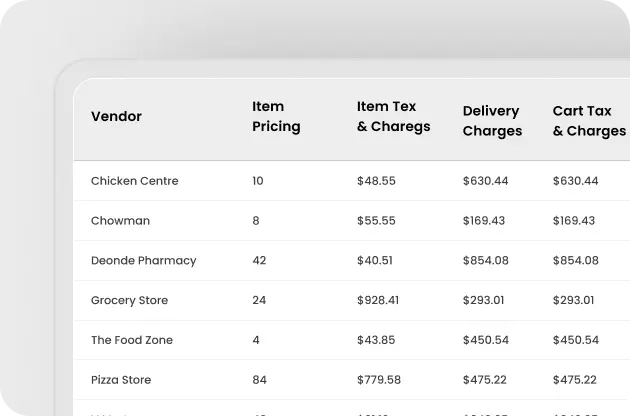This screenshot has width=630, height=416.
Task: Click The Food Zone's $450.54 cart tax
Action: (576, 340)
